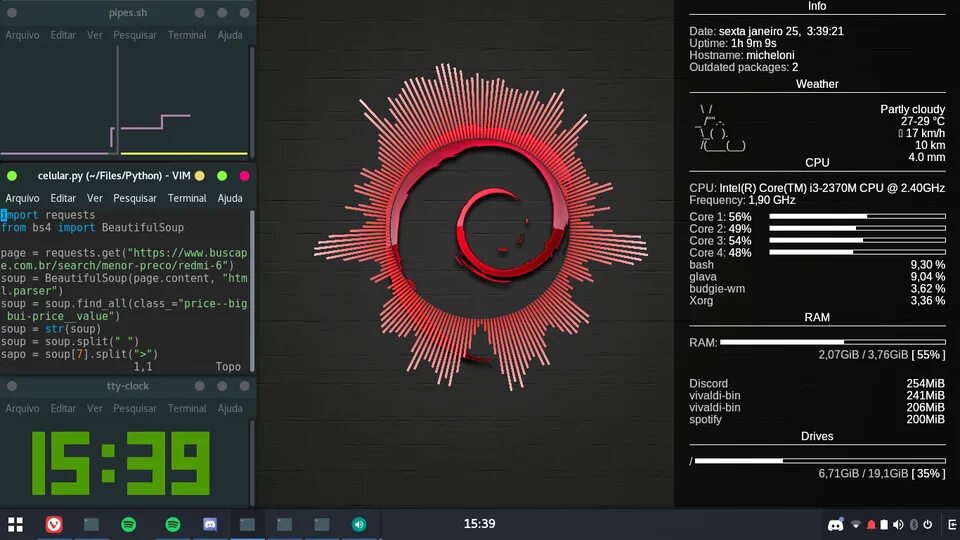Click the Spotify icon next to Discord
Screen dimensions: 960x540
click(173, 524)
